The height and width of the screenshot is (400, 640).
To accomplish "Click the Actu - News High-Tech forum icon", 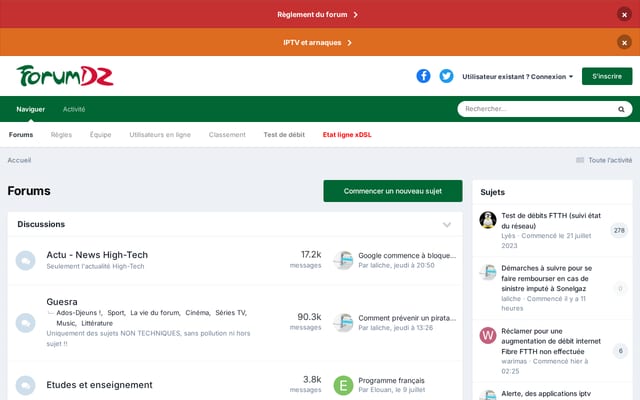I will 25,260.
